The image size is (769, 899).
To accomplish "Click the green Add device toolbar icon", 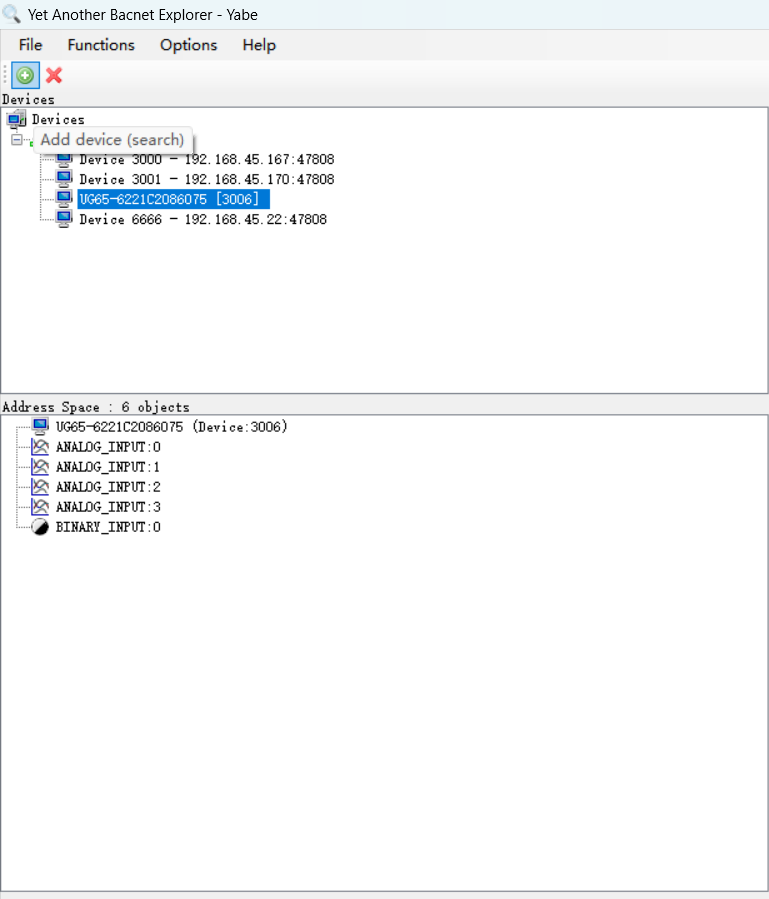I will click(25, 75).
